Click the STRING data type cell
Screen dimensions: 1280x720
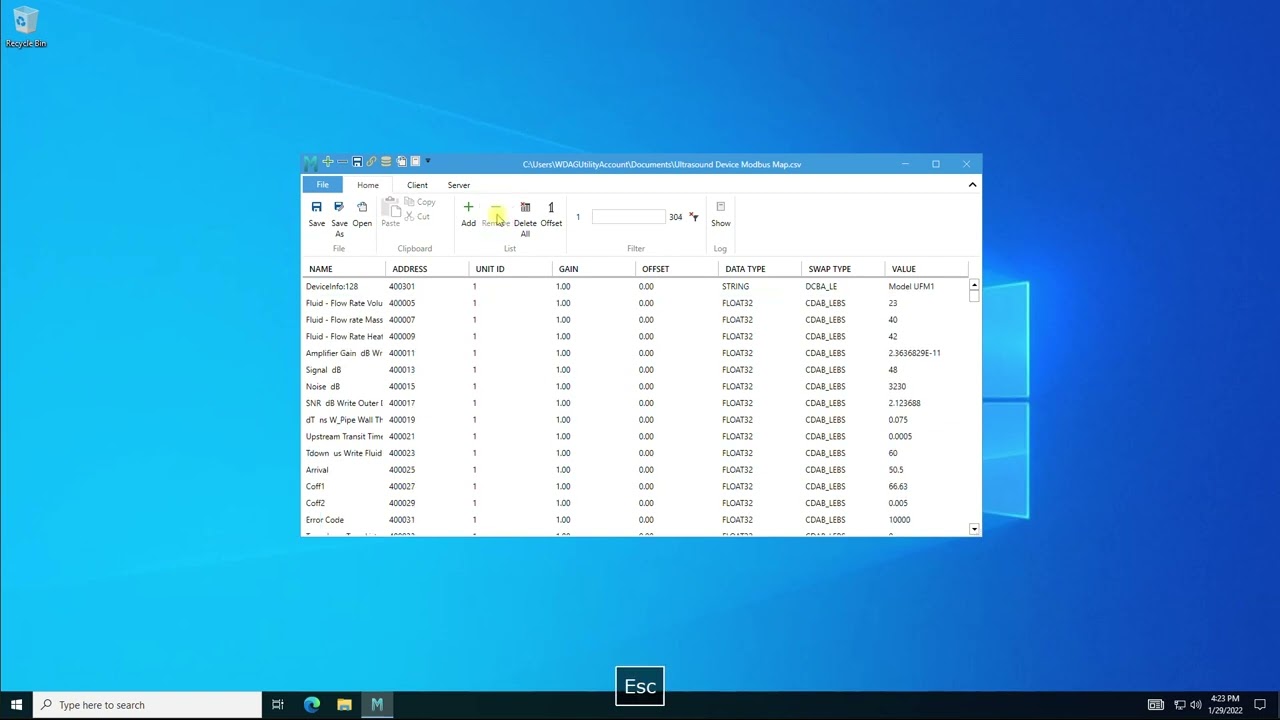tap(735, 286)
